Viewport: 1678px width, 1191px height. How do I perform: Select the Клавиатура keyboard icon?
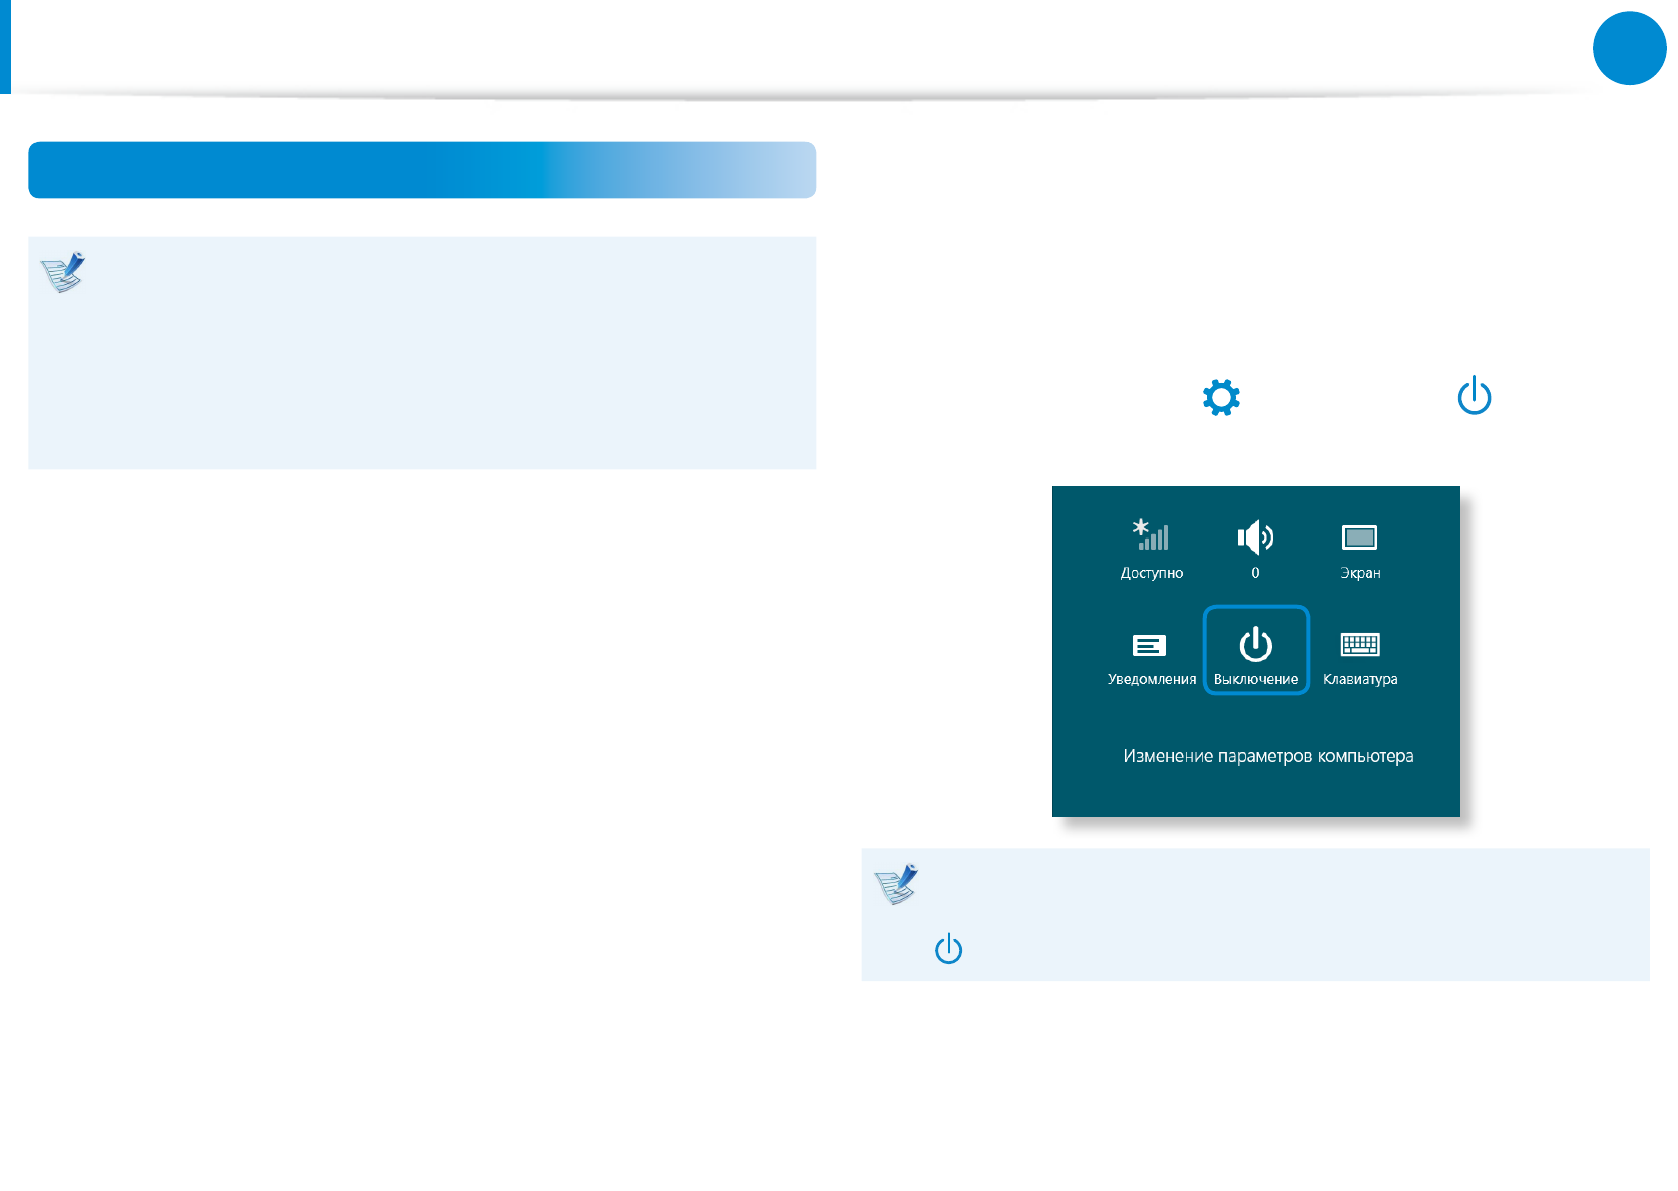(x=1360, y=645)
